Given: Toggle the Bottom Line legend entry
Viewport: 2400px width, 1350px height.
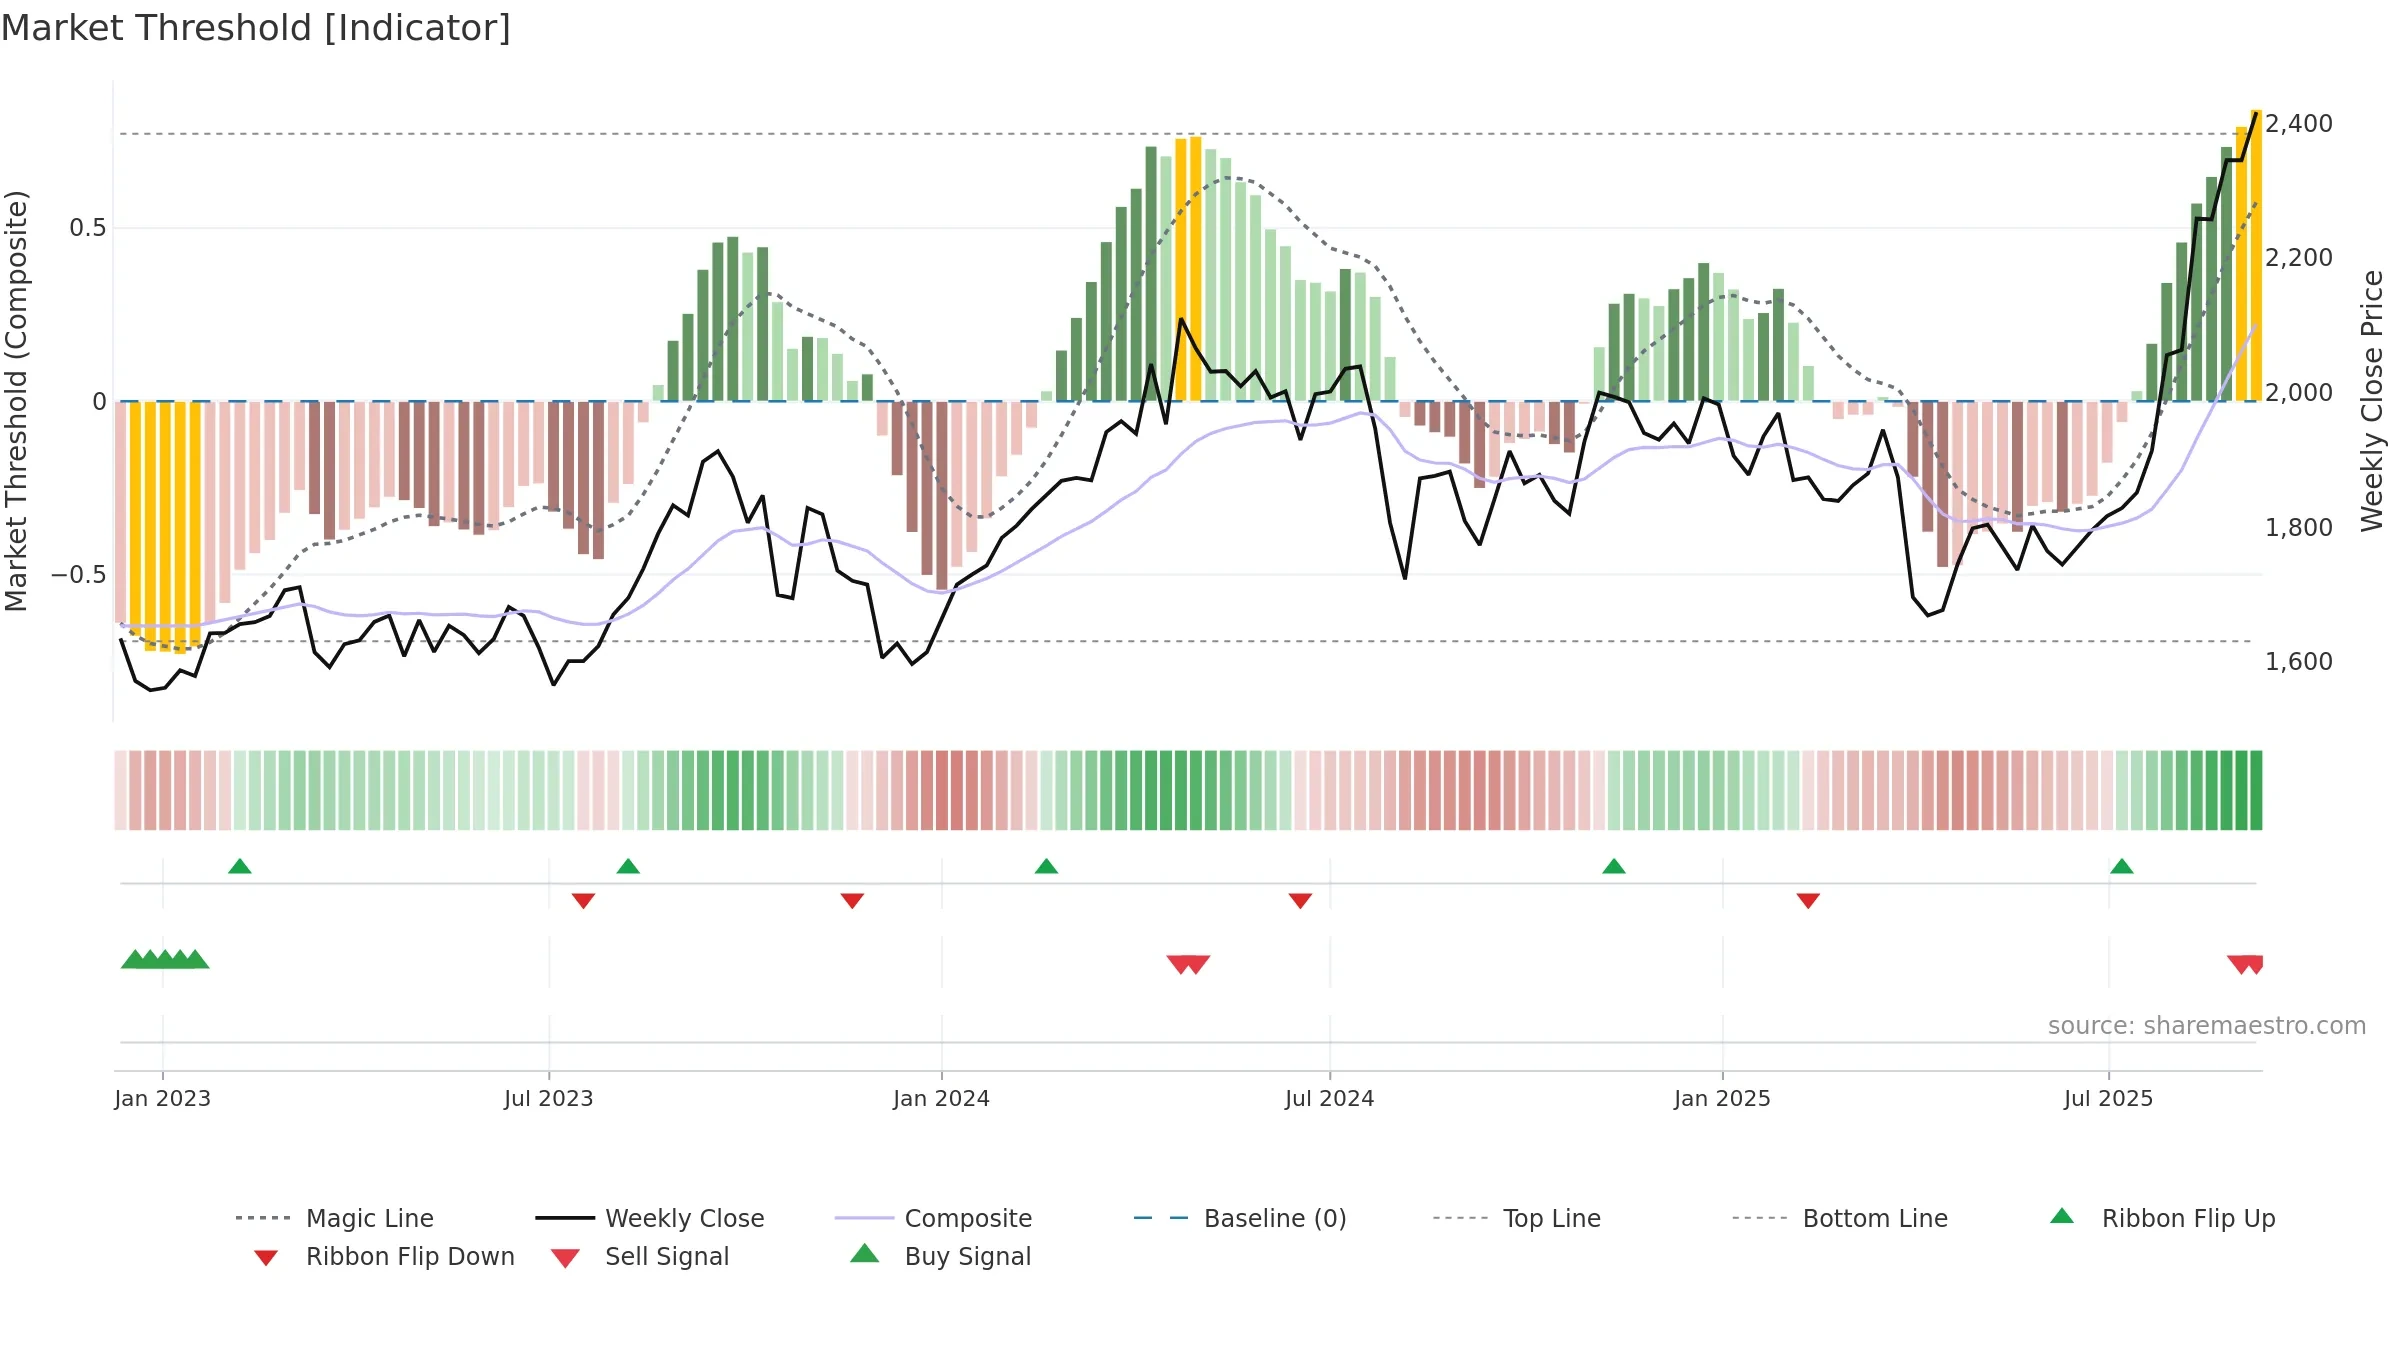Looking at the screenshot, I should pos(1840,1218).
